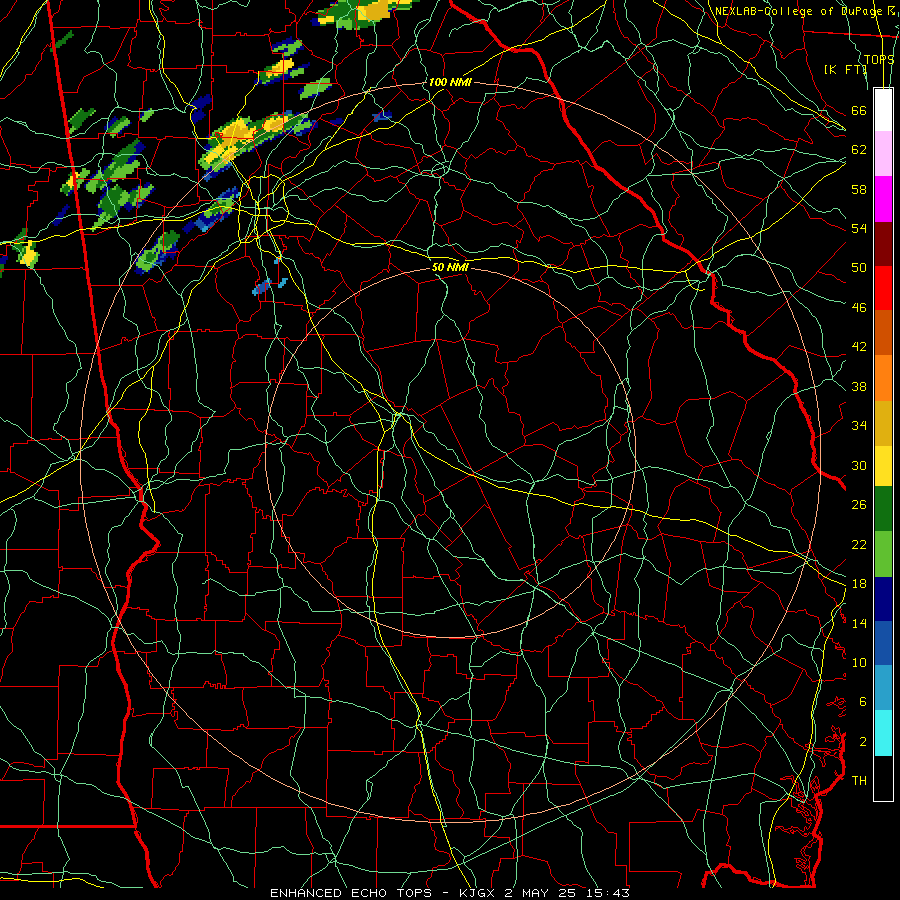Click the TH threshold label
The width and height of the screenshot is (900, 900).
point(859,781)
